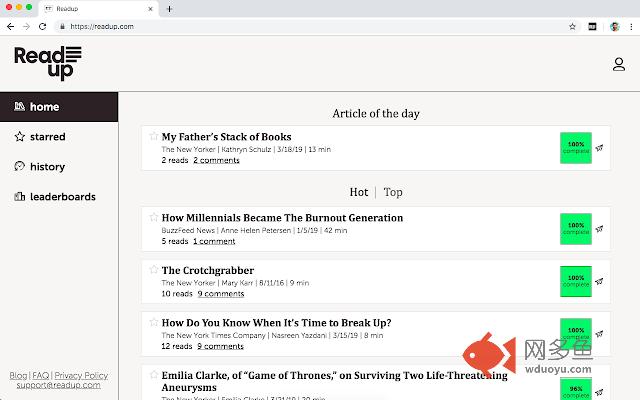Click 100% complete badge on My Father's Stack of Books
Image resolution: width=640 pixels, height=400 pixels.
tap(576, 148)
